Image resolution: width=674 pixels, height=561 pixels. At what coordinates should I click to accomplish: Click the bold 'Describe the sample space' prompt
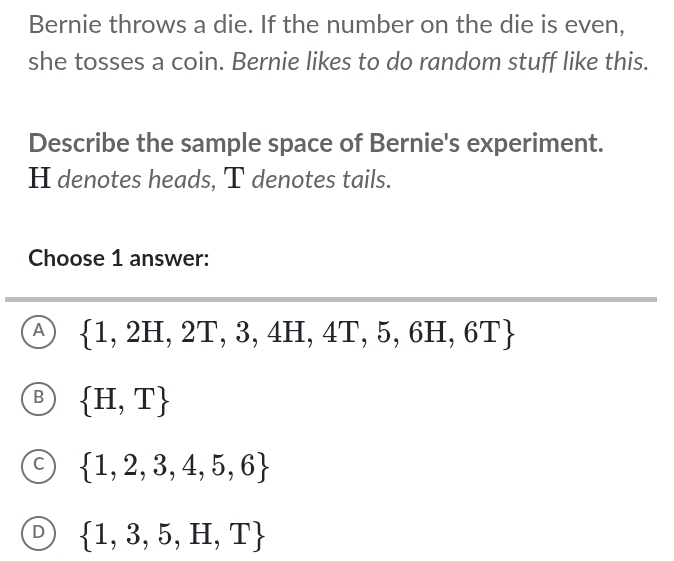tap(316, 143)
